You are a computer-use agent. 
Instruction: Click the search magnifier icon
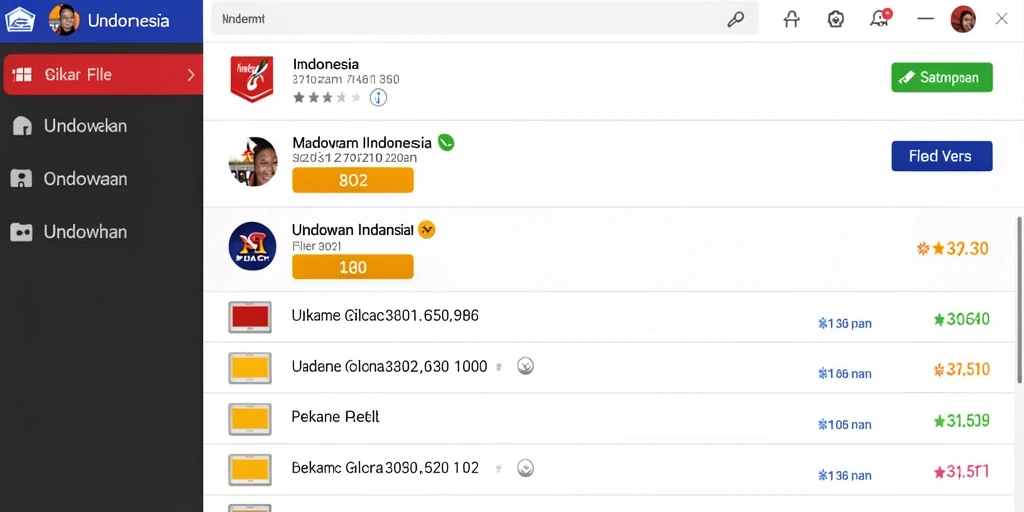coord(735,20)
